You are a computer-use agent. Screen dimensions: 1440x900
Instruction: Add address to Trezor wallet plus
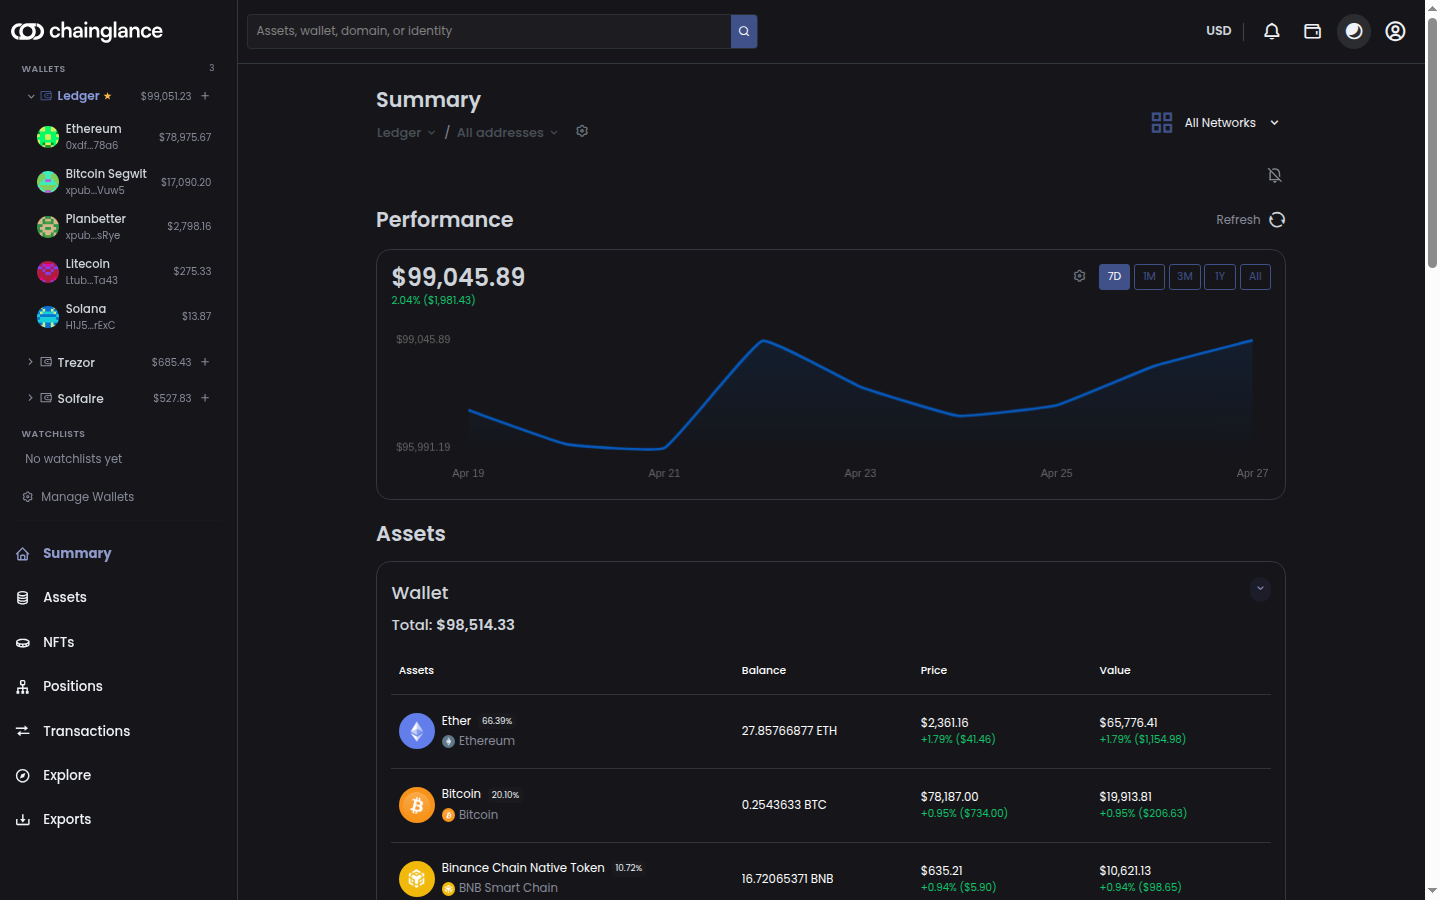pos(205,362)
